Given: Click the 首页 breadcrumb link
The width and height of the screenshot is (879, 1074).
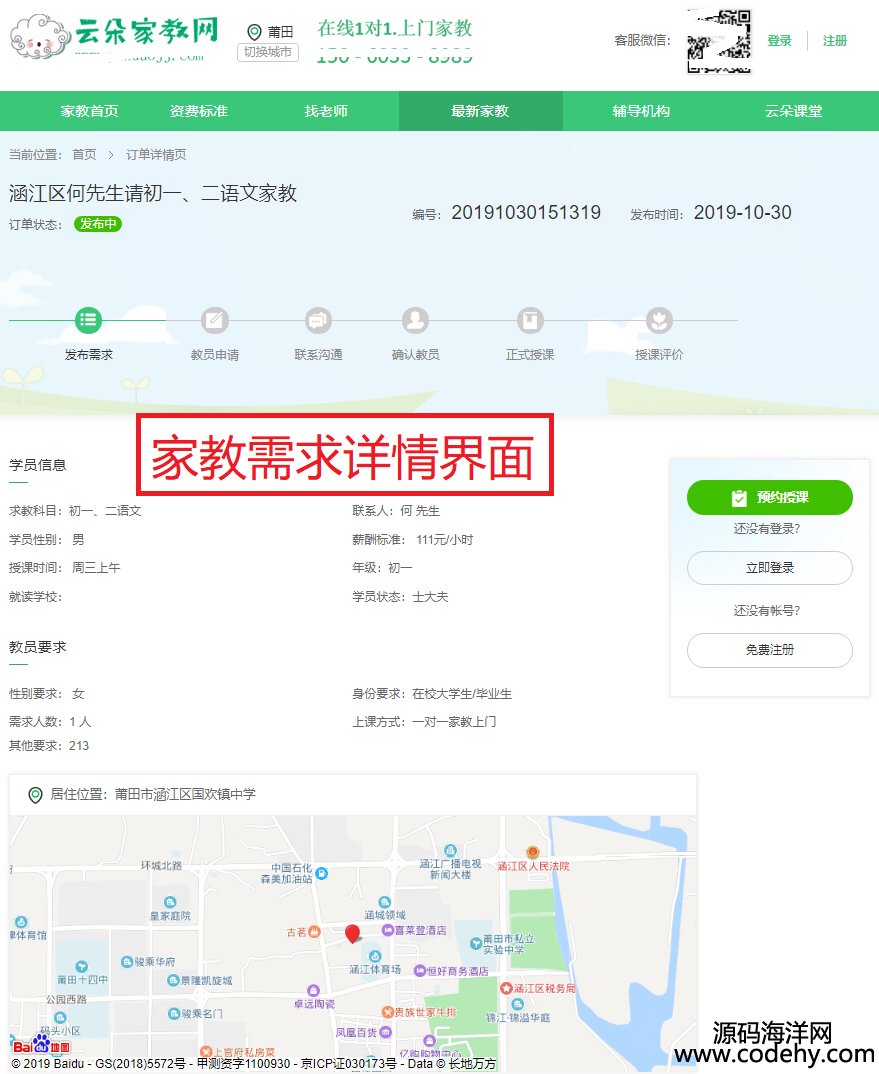Looking at the screenshot, I should point(84,155).
